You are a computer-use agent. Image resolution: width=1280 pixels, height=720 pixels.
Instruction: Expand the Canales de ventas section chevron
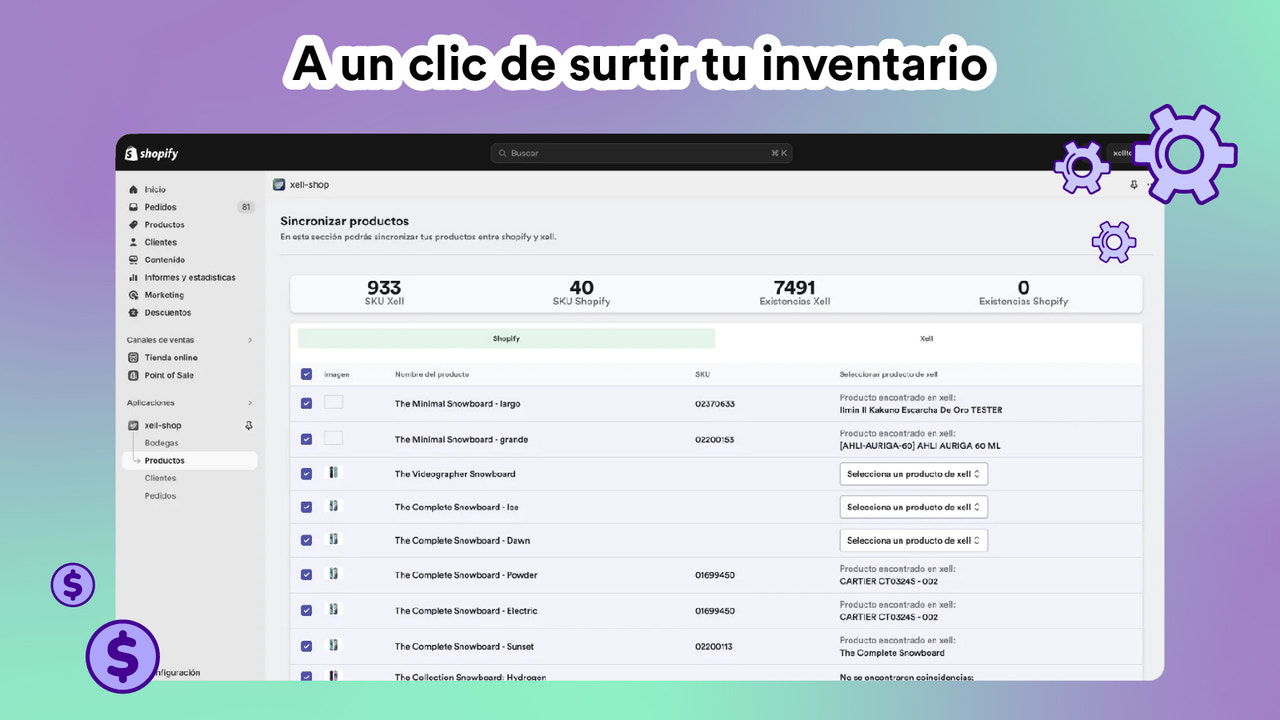coord(250,340)
